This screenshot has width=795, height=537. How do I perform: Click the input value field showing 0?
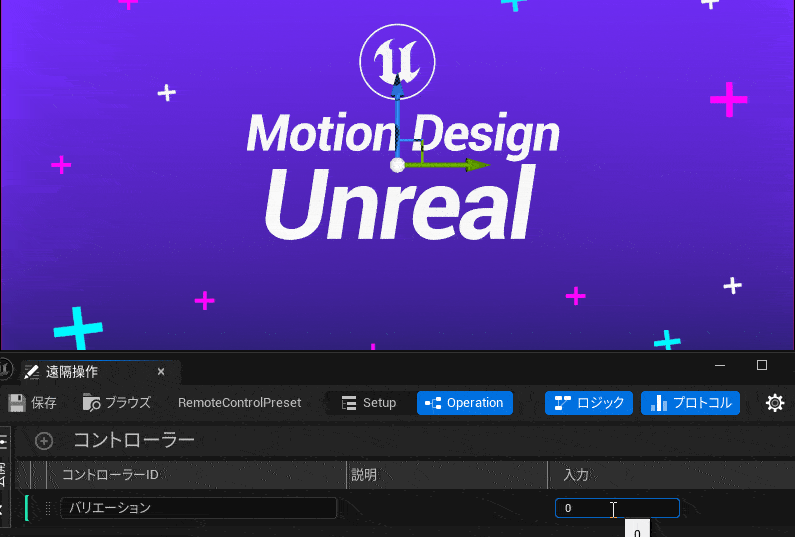pyautogui.click(x=617, y=508)
